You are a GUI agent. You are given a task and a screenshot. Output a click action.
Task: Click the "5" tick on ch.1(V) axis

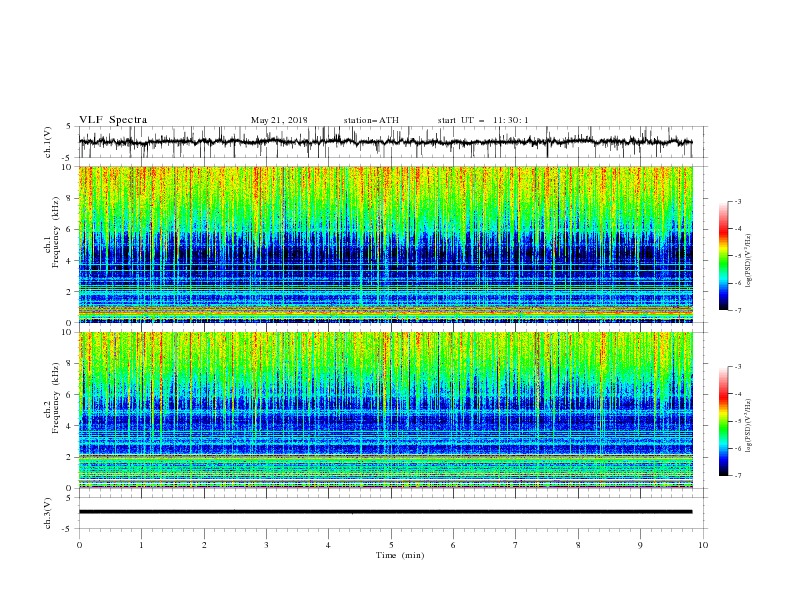(69, 127)
